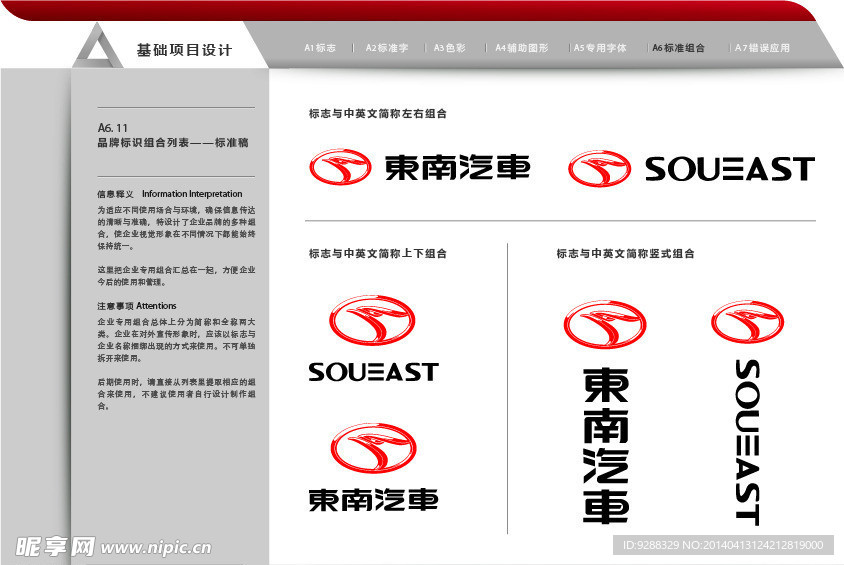844x565 pixels.
Task: Click the 基础项目设计 header title
Action: point(184,50)
